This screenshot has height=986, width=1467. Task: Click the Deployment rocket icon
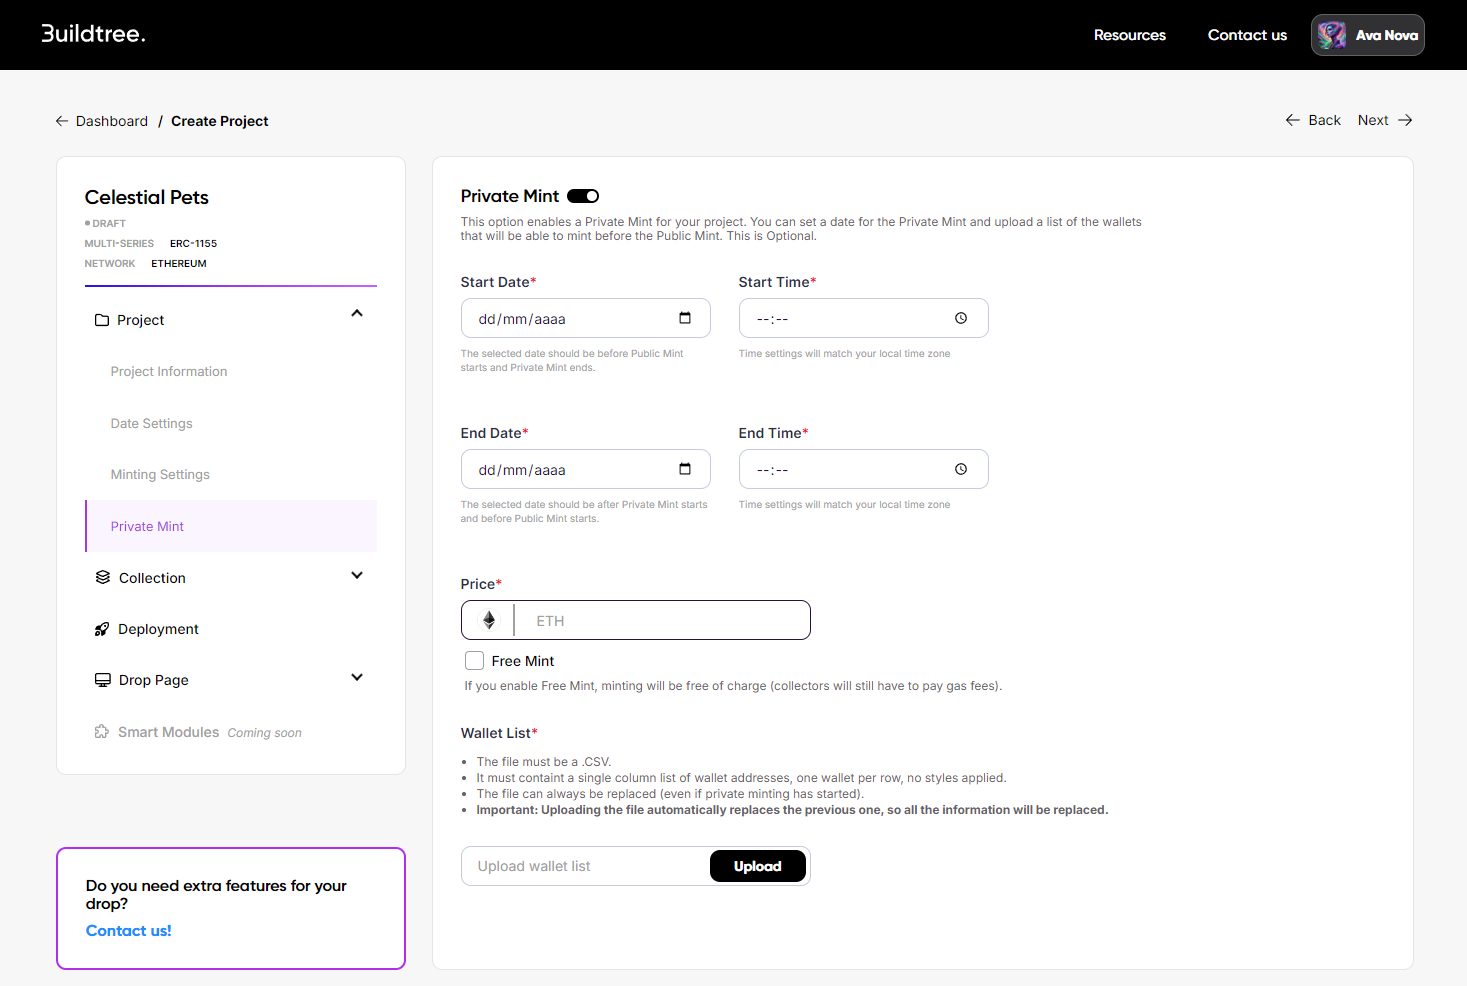[102, 629]
